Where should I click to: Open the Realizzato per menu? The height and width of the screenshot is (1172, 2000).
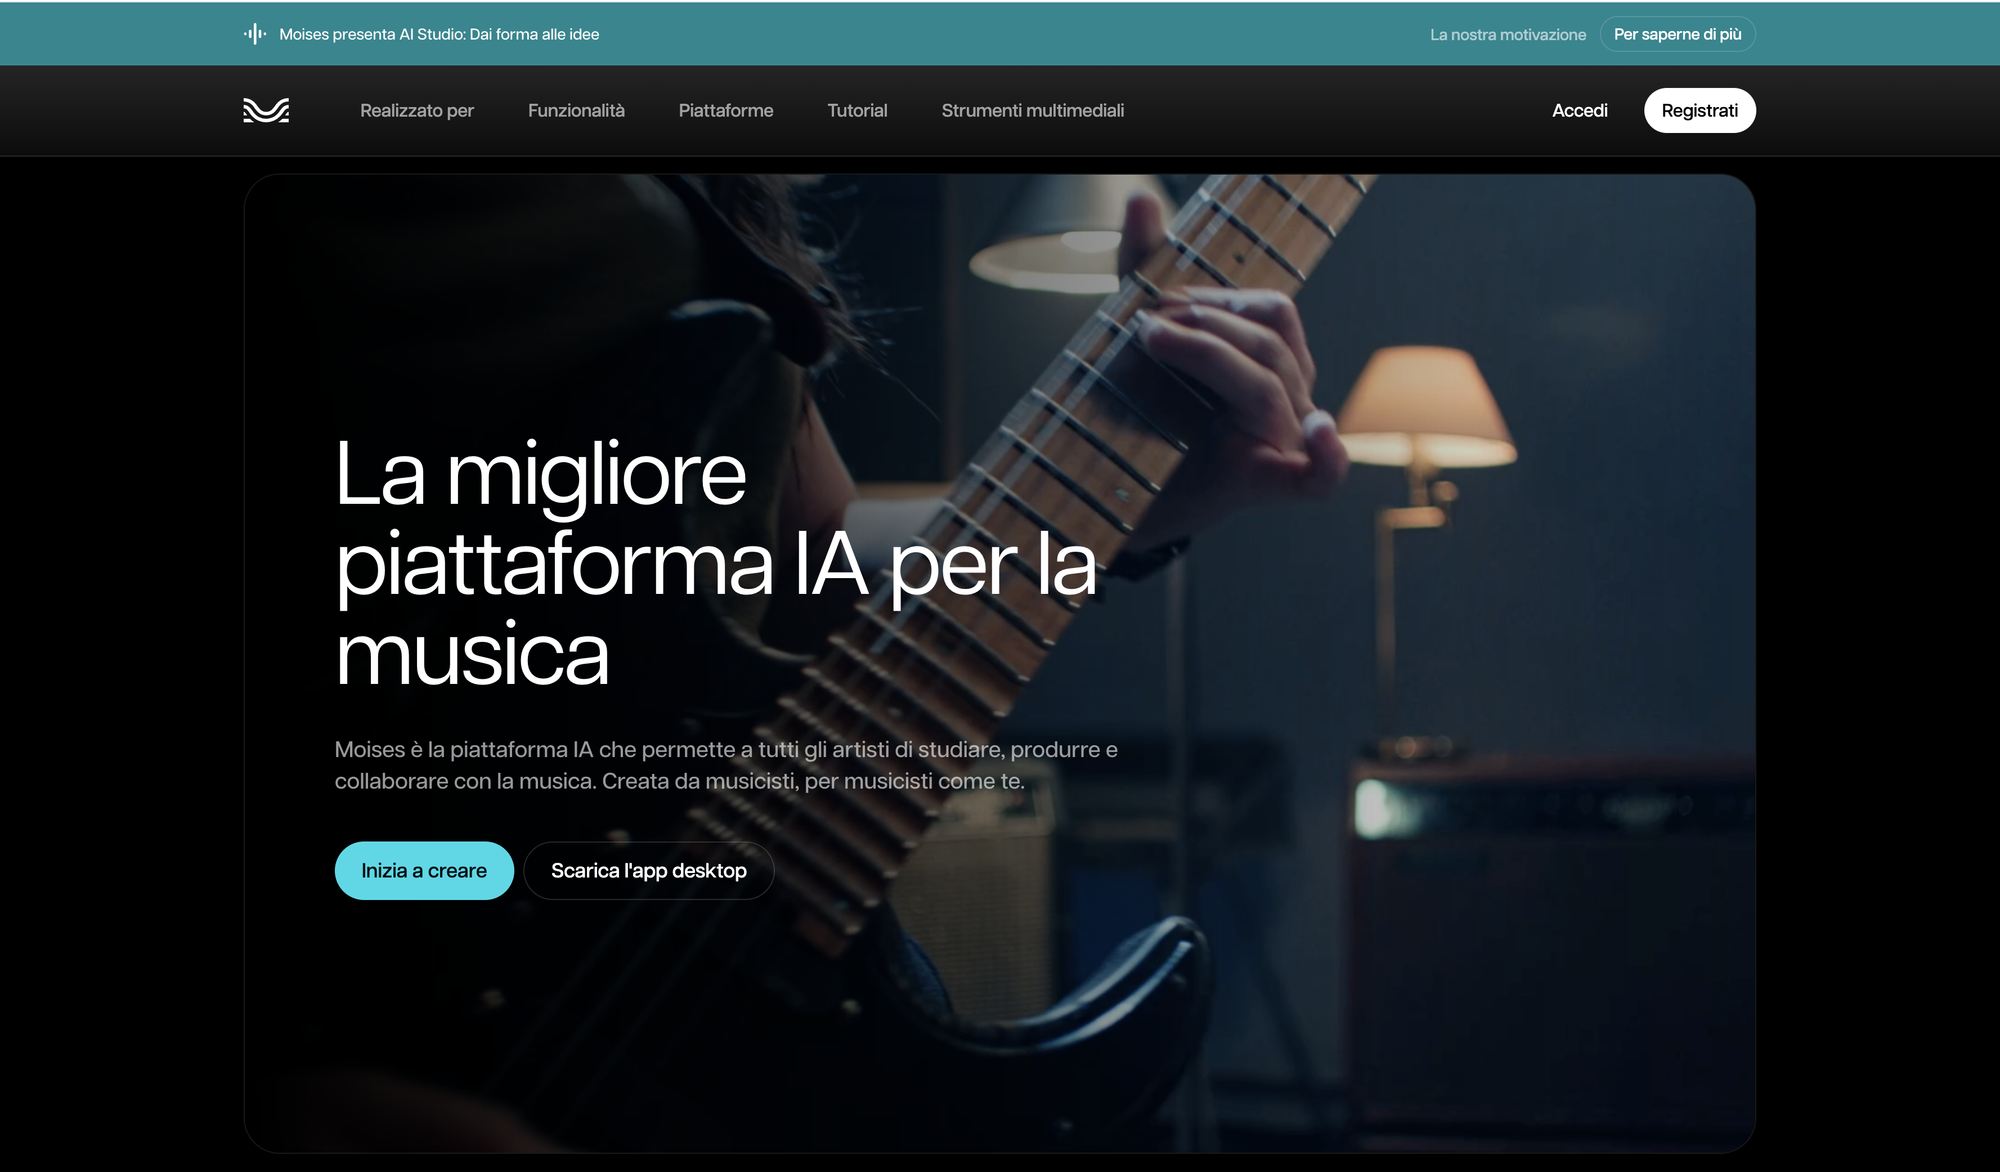[417, 111]
